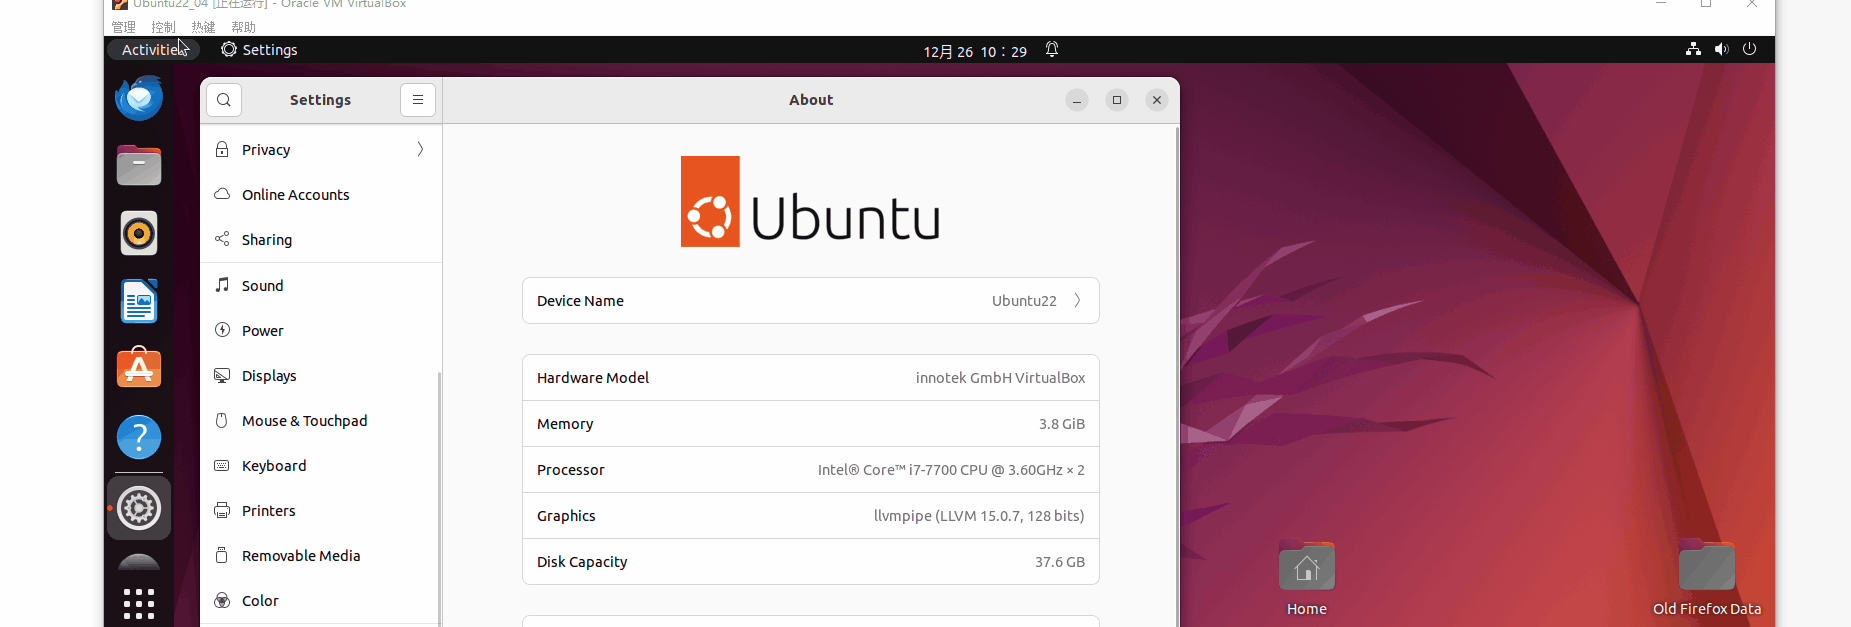This screenshot has height=627, width=1851.
Task: Select Printers settings panel
Action: [x=321, y=510]
